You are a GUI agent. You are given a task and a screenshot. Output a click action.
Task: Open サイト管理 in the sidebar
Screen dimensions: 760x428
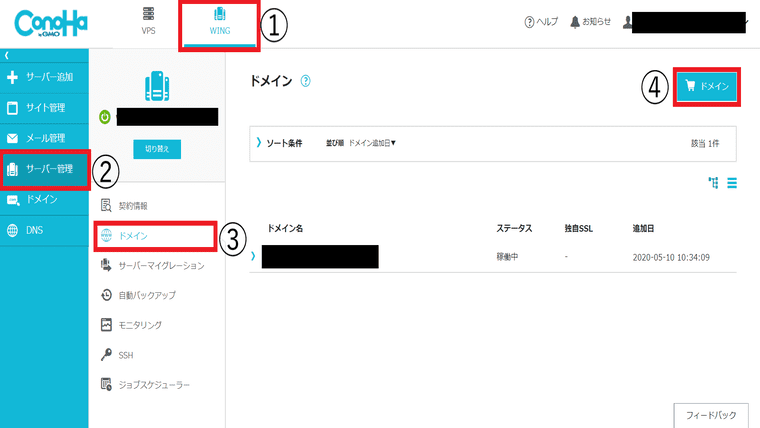click(44, 108)
